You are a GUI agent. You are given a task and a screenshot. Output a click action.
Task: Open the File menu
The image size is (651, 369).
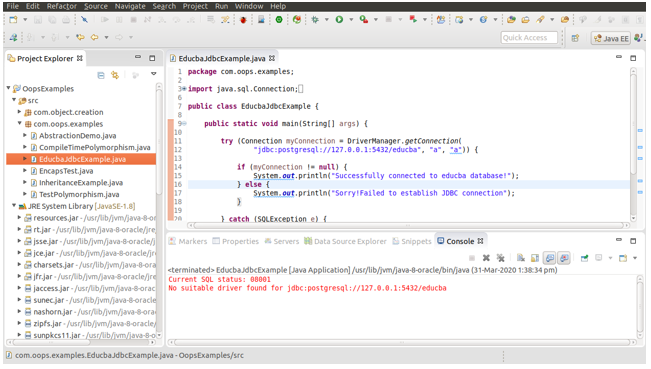click(12, 6)
